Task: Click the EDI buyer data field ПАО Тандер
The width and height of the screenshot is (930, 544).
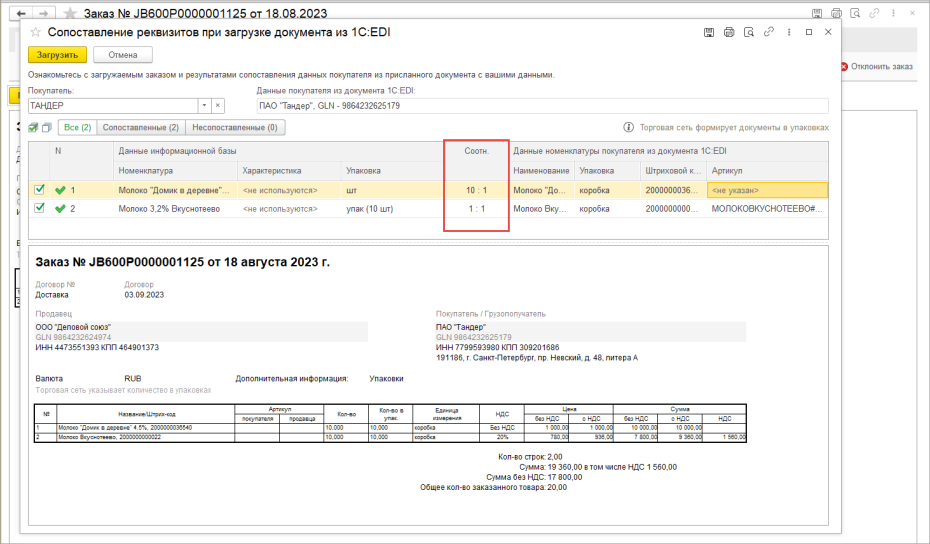Action: coord(542,106)
